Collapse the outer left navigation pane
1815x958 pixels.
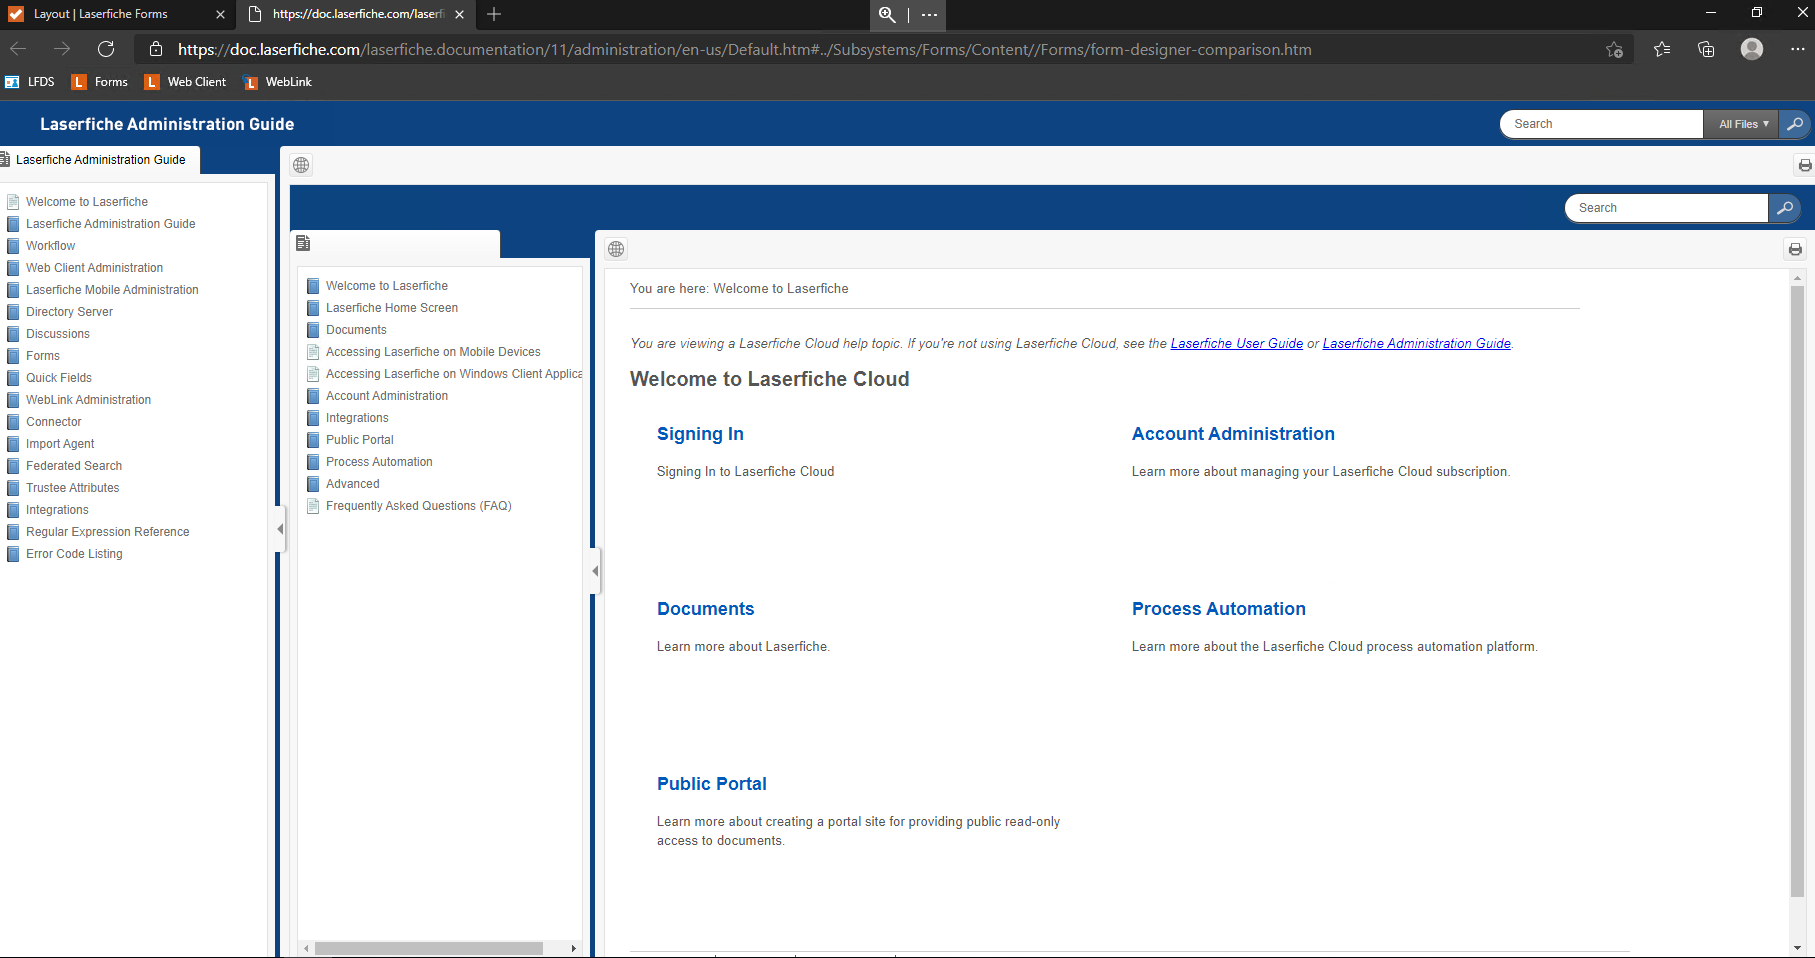point(280,529)
